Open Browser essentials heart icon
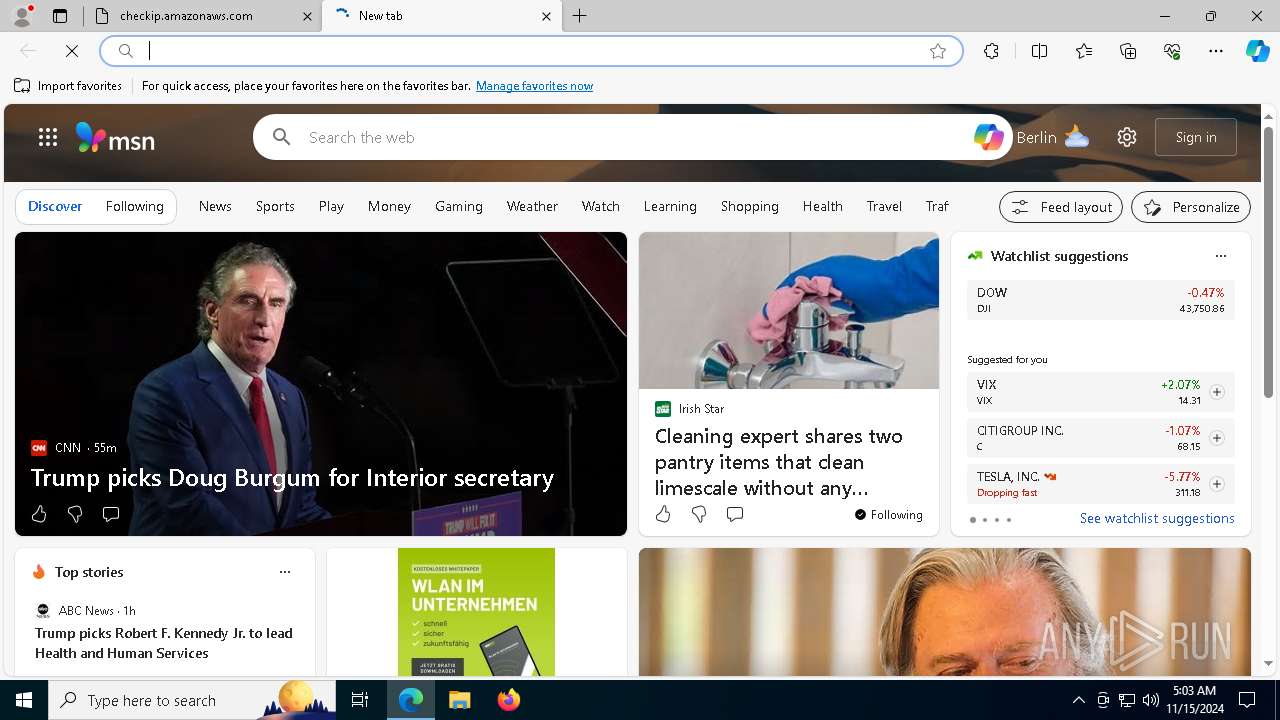This screenshot has height=720, width=1280. [x=1172, y=51]
